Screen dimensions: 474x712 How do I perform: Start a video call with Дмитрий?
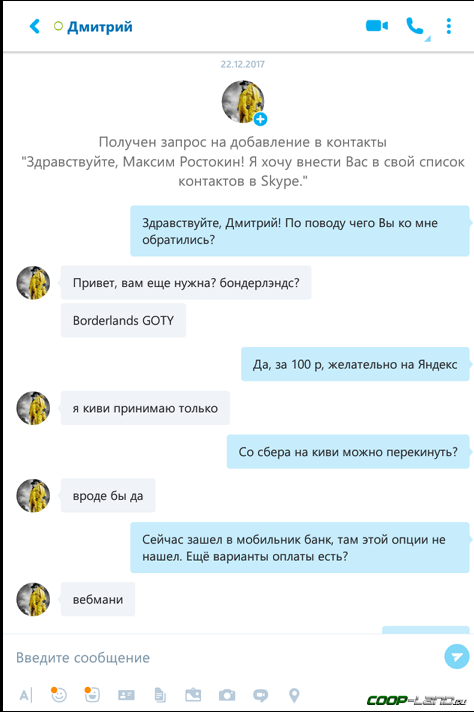coord(376,26)
